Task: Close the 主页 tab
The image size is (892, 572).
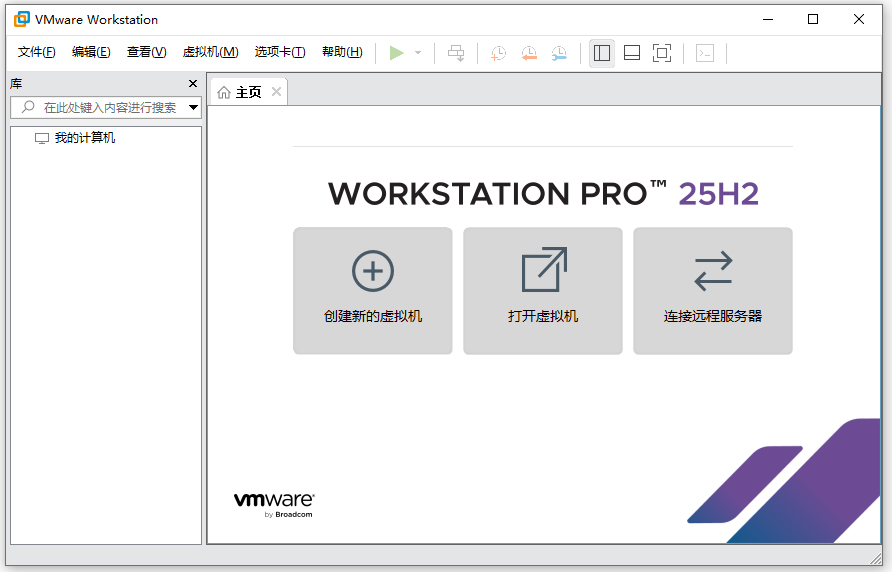Action: coord(276,92)
